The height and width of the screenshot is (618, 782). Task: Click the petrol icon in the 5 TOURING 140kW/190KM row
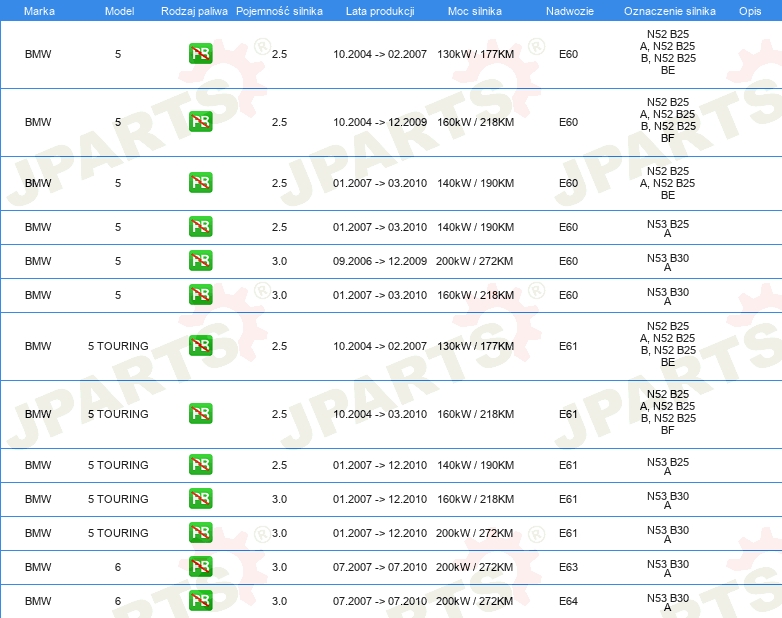pyautogui.click(x=201, y=464)
